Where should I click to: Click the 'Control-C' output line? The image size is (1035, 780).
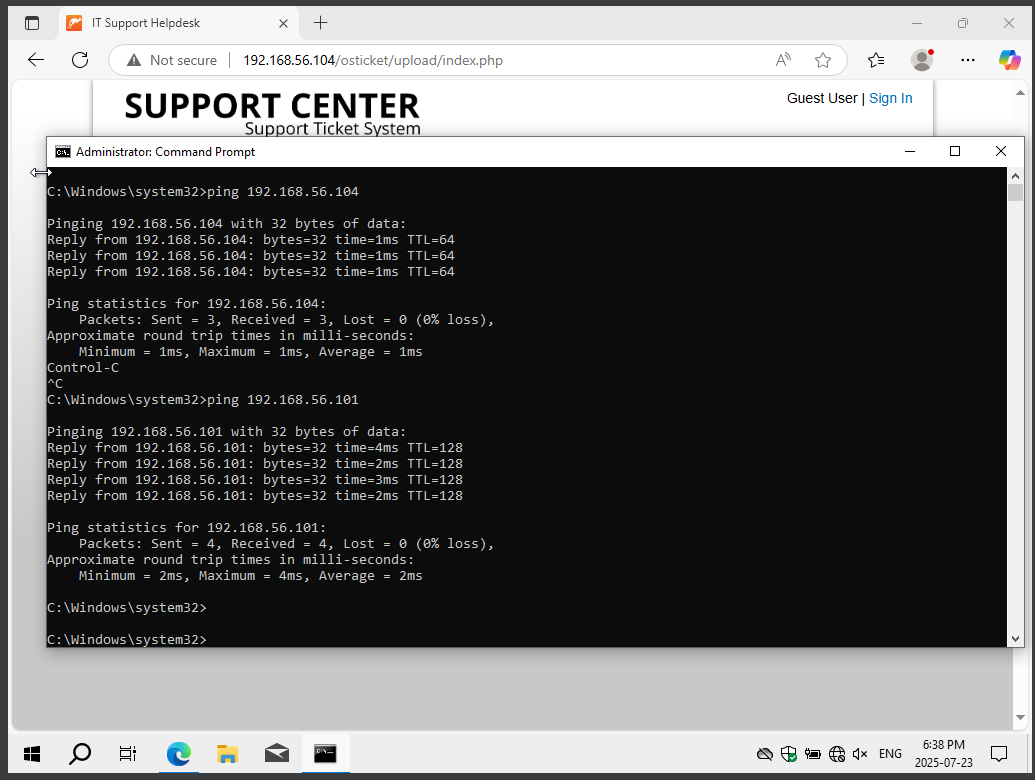coord(83,368)
